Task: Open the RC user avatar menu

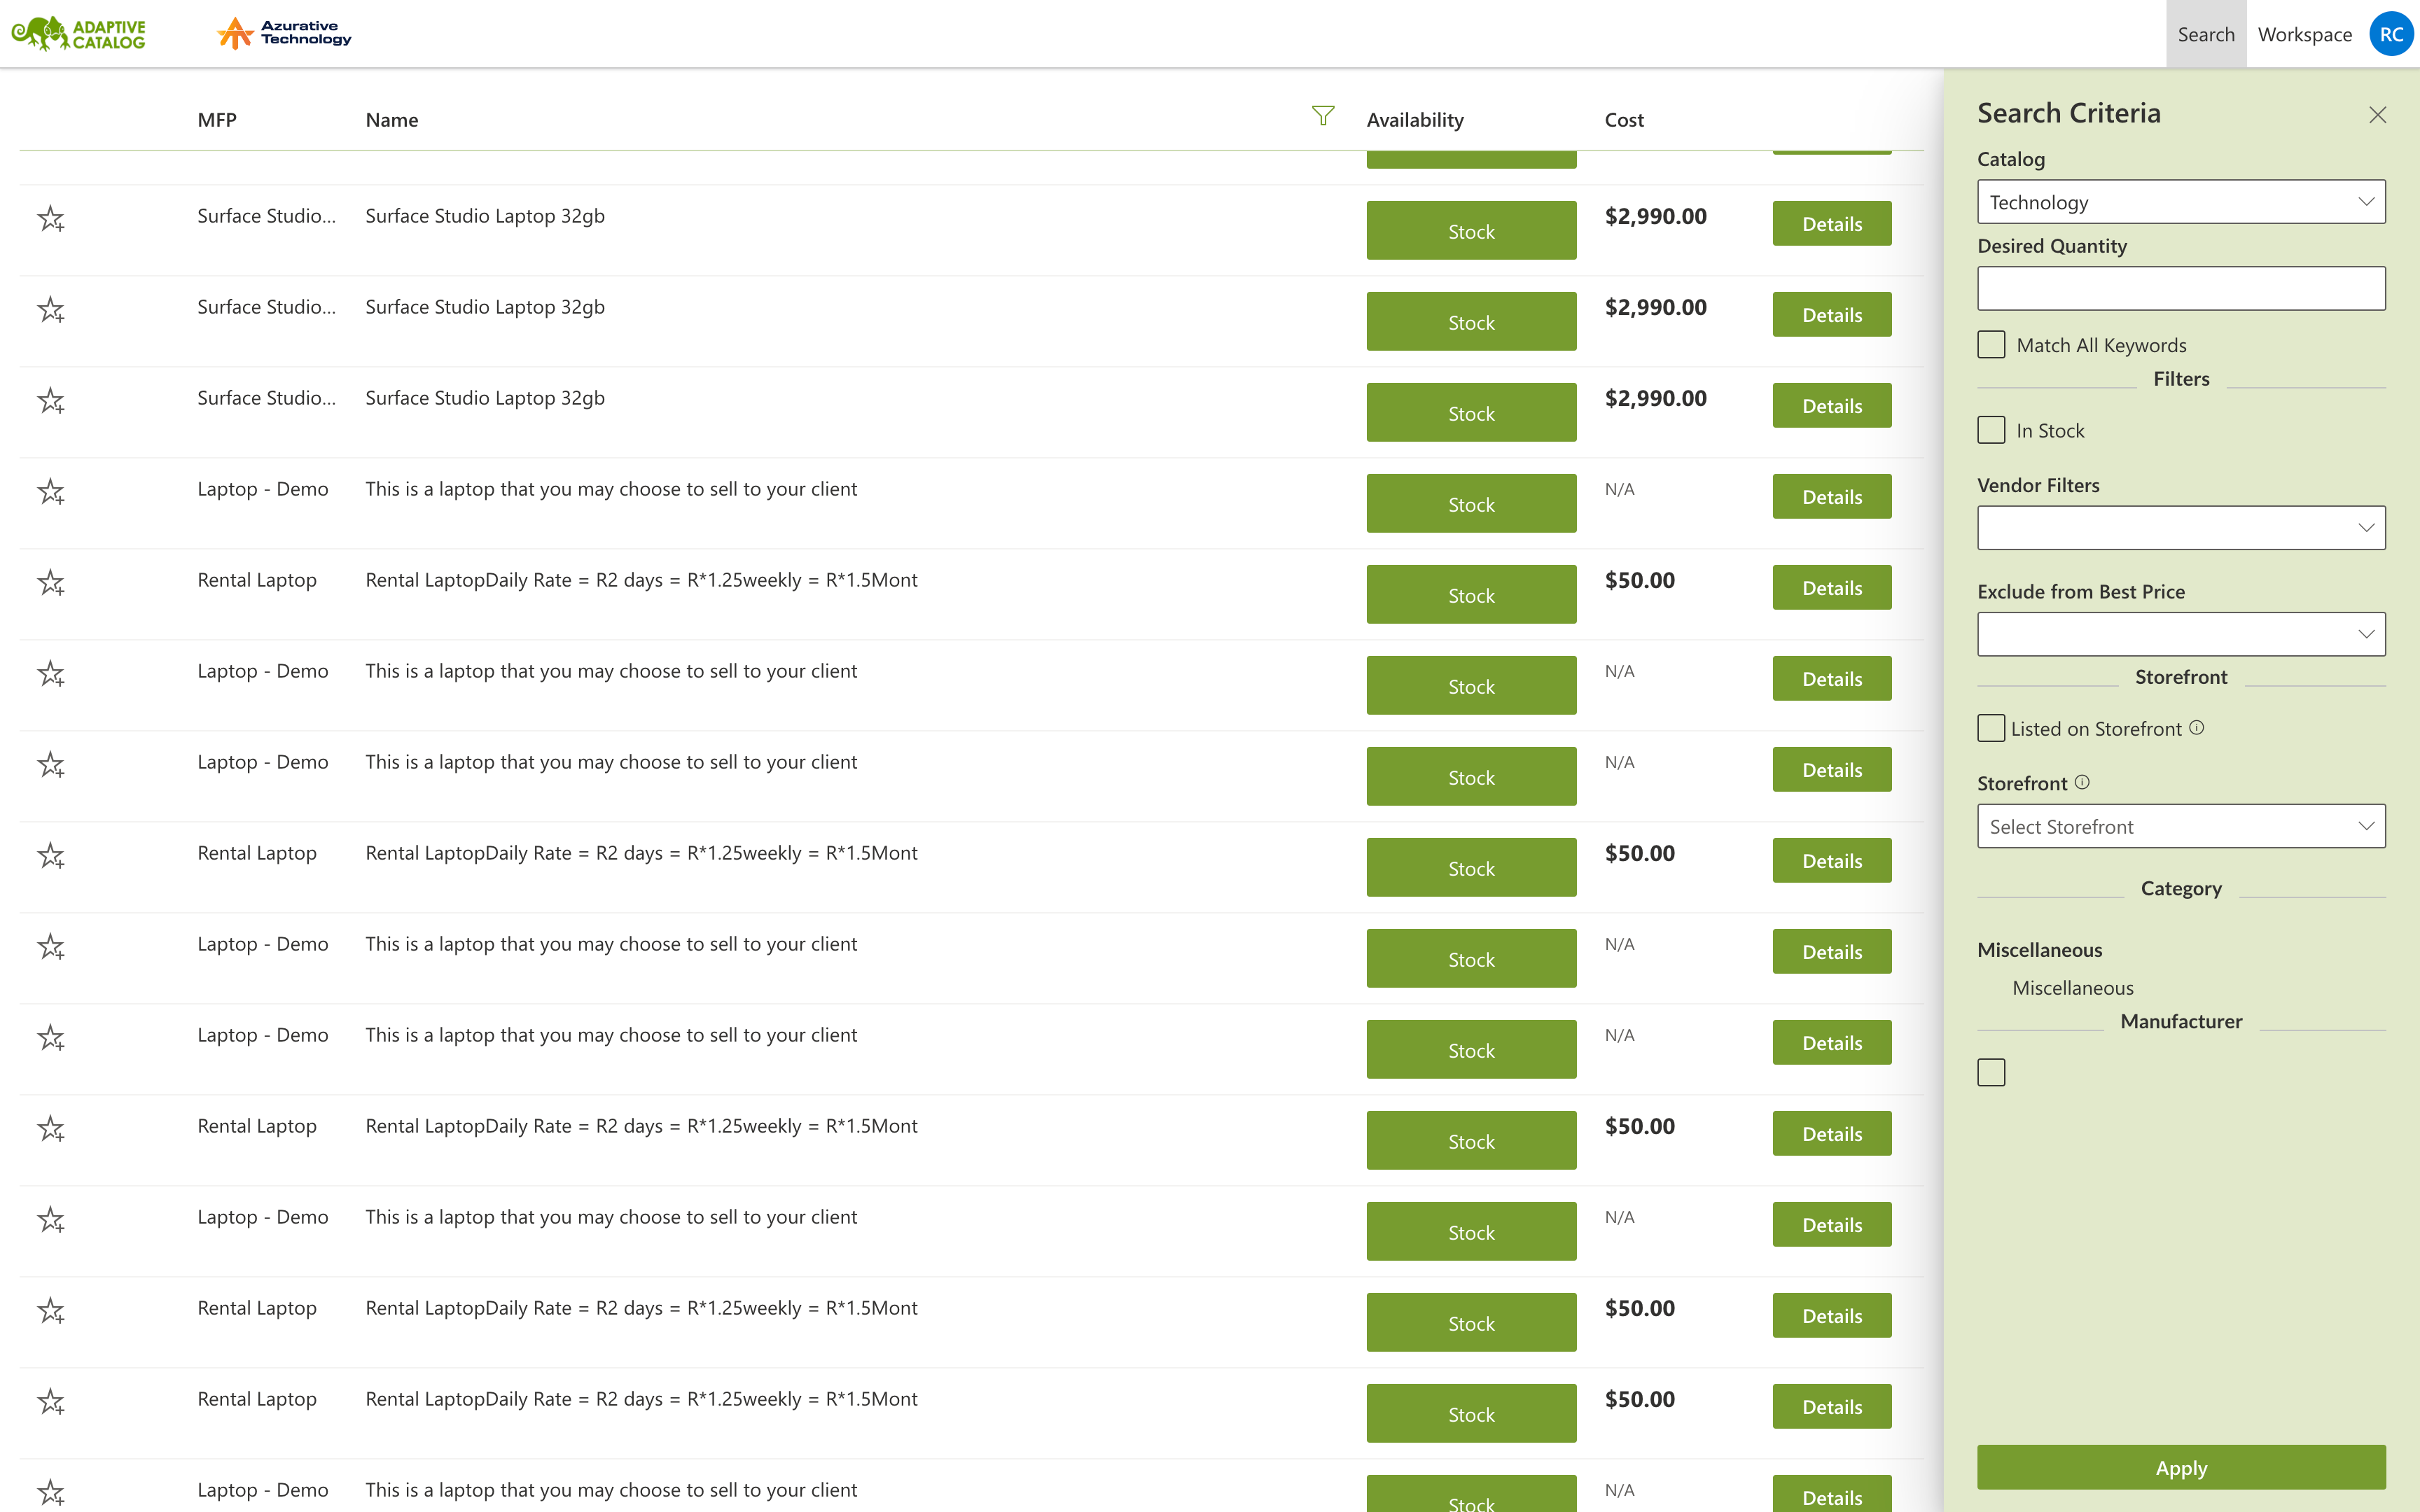Action: (2390, 34)
